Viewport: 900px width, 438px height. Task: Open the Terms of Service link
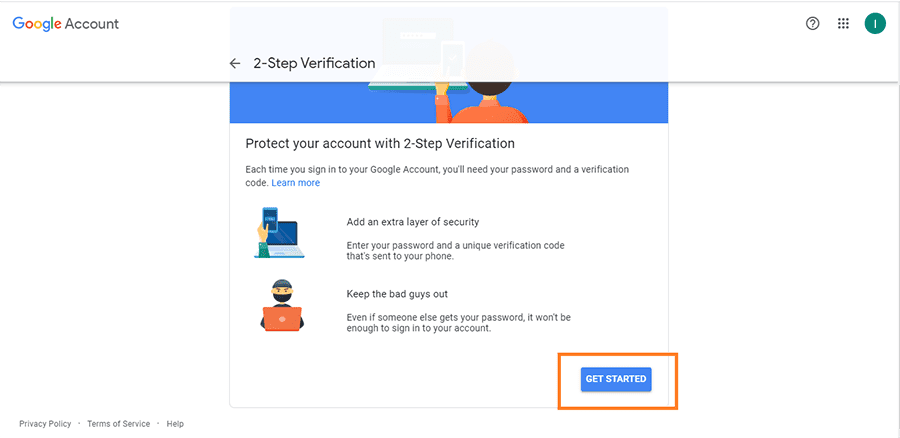click(118, 424)
